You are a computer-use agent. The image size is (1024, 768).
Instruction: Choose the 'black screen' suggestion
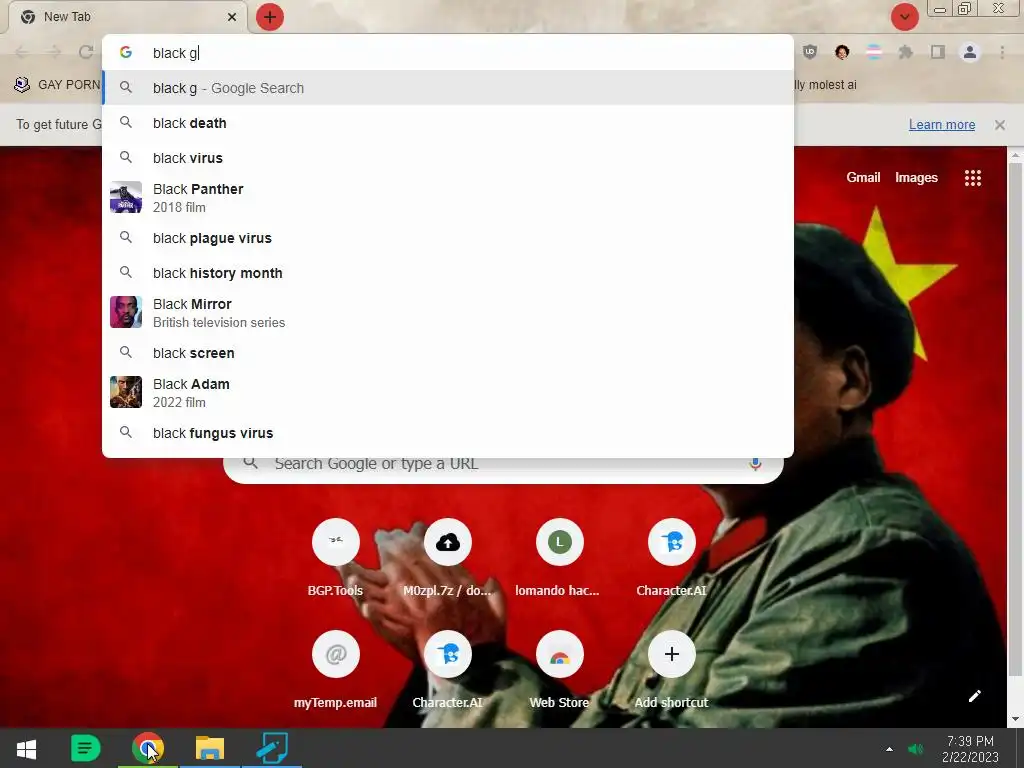(x=448, y=353)
